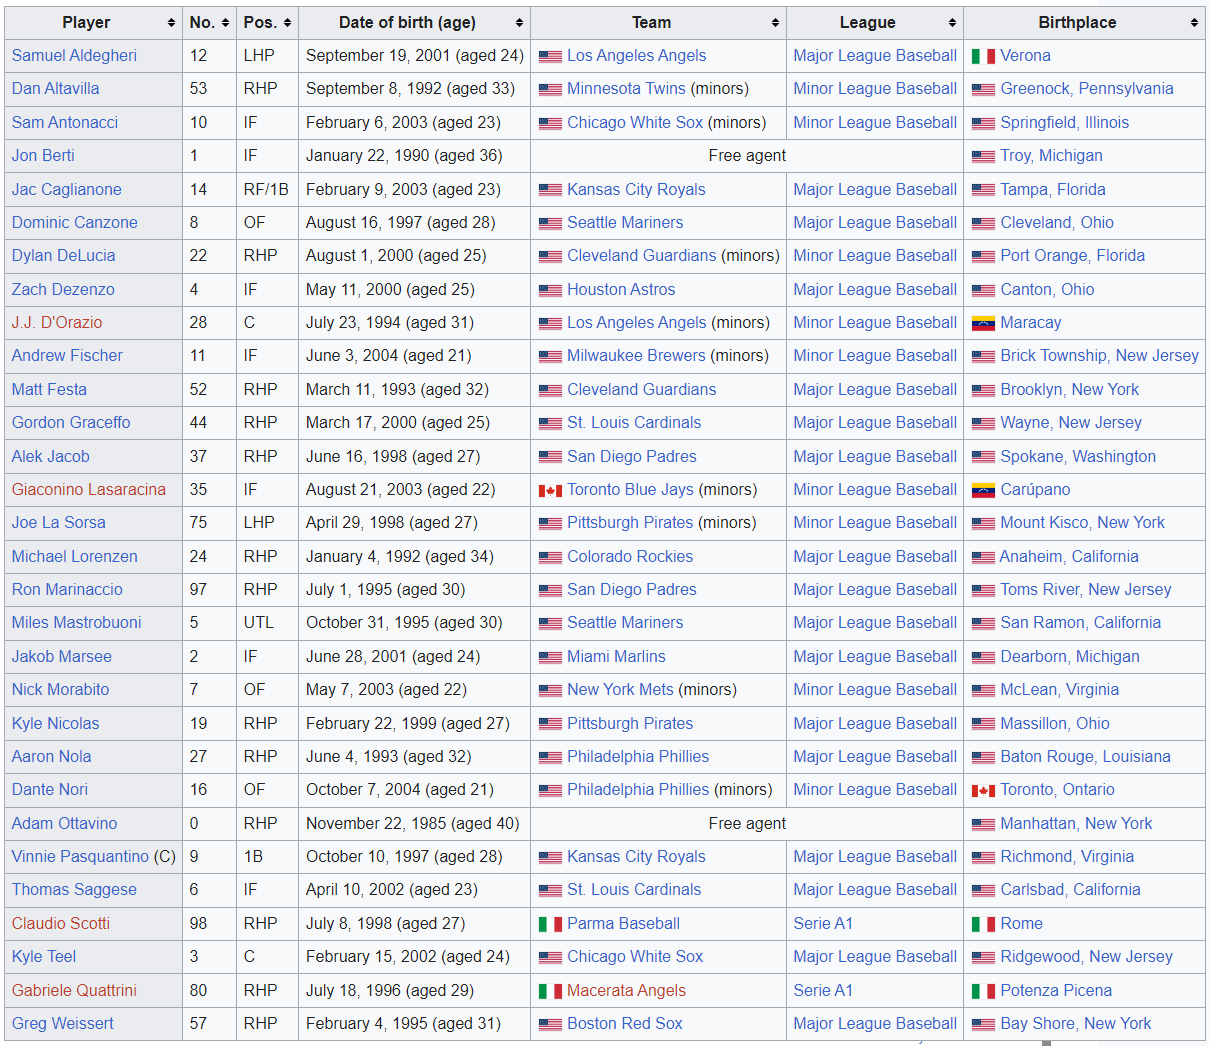Click 'Free agent' text in Jon Berti row
This screenshot has width=1209, height=1046.
(x=747, y=156)
